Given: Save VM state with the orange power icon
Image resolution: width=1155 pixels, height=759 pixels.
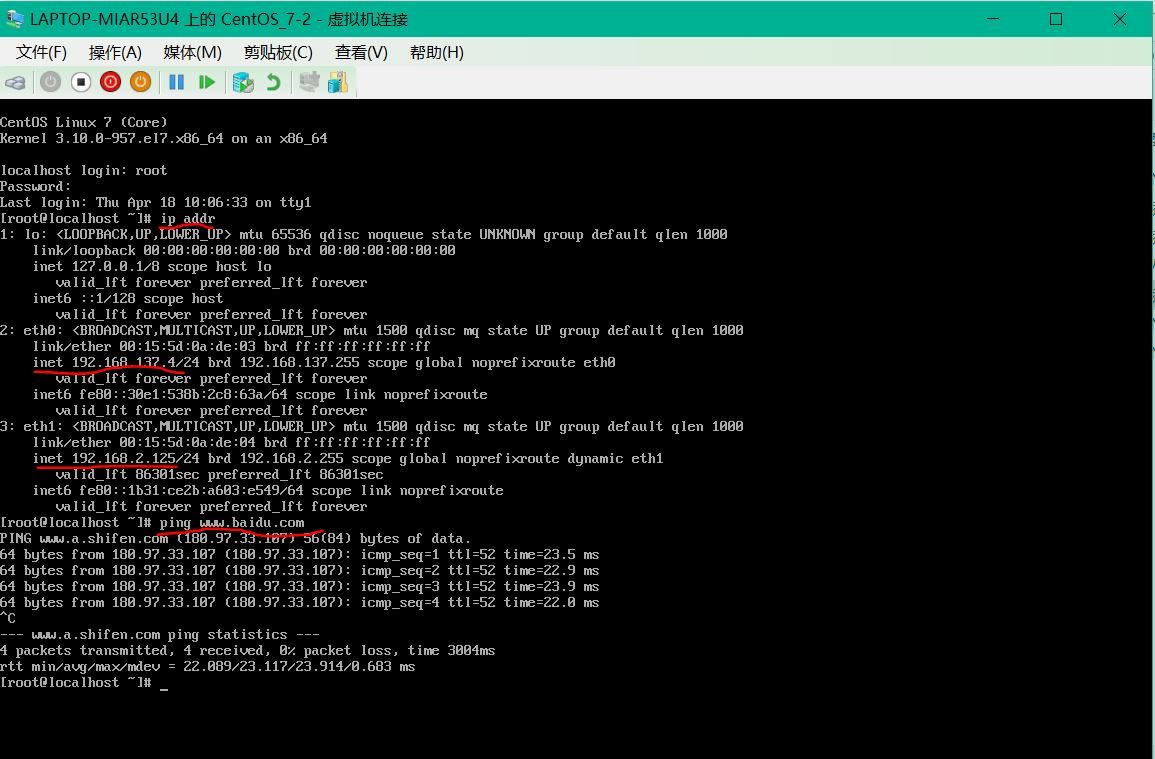Looking at the screenshot, I should [x=141, y=82].
